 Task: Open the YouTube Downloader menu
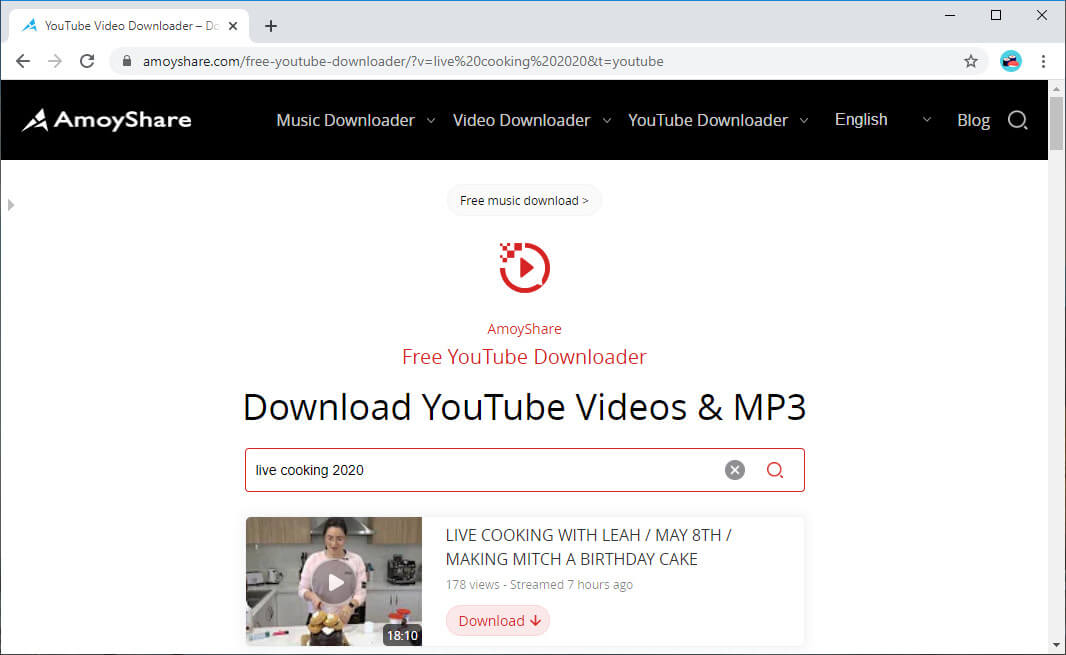click(x=708, y=120)
